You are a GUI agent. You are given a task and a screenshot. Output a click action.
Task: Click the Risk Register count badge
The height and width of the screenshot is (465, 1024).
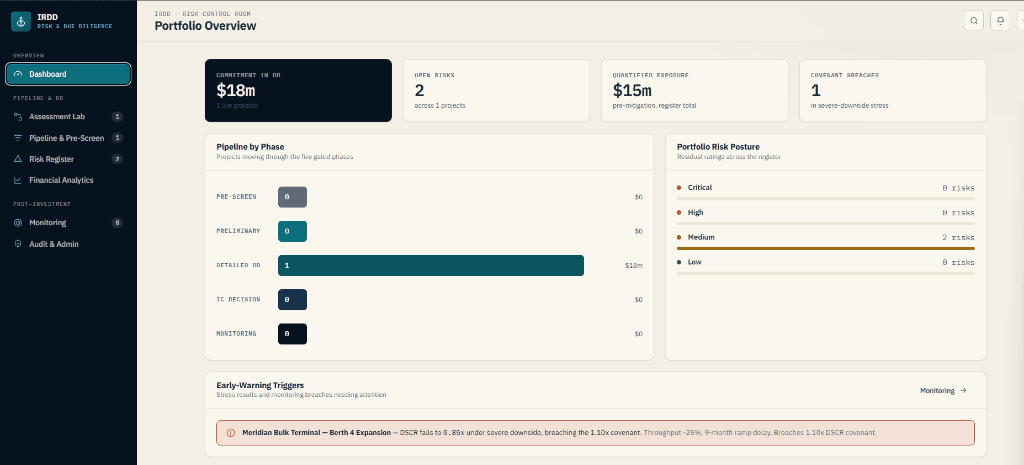[117, 159]
